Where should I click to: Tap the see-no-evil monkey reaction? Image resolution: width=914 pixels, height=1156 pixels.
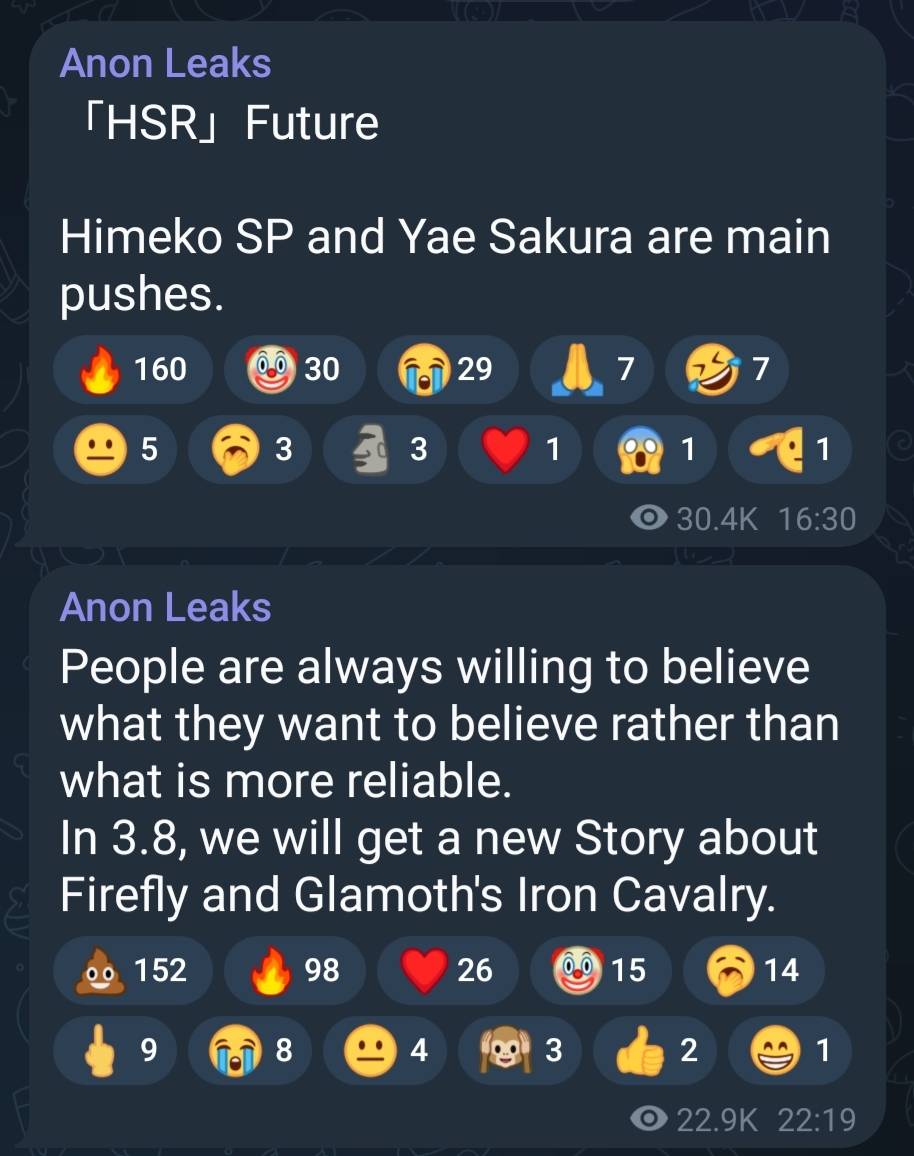click(x=523, y=1050)
